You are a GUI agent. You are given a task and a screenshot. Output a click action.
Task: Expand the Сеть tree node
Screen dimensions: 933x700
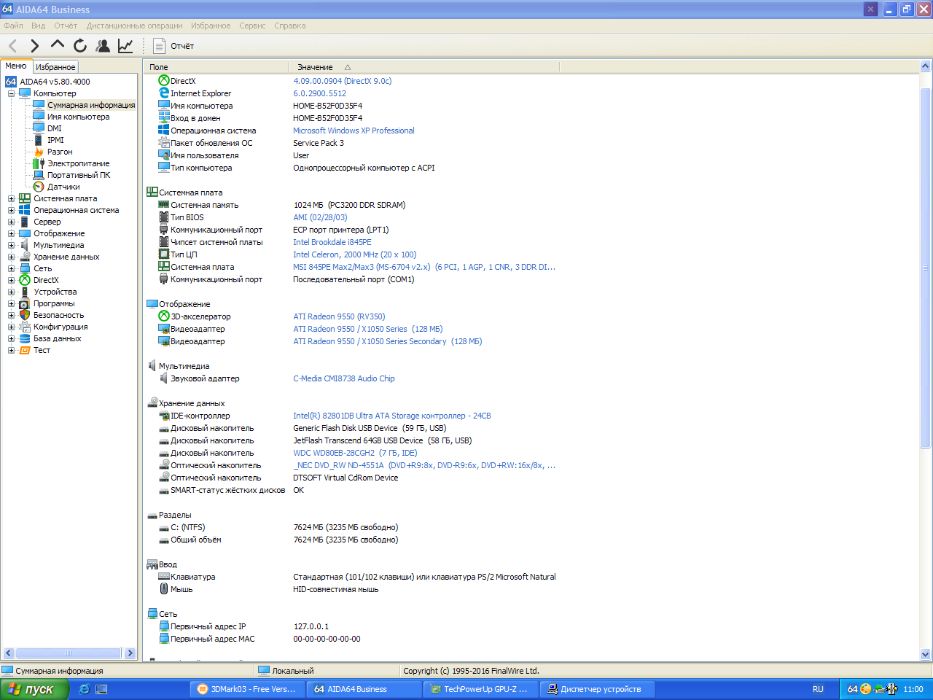pyautogui.click(x=11, y=268)
